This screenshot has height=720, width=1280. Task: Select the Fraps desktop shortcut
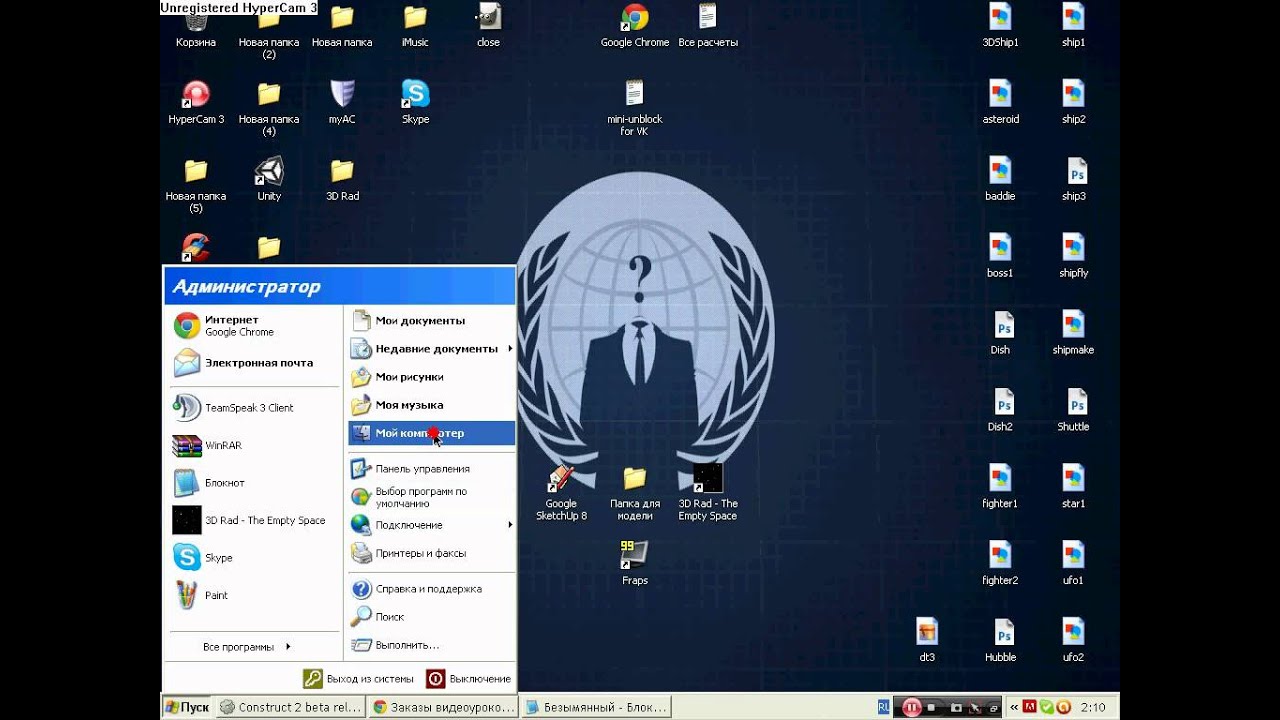tap(635, 563)
